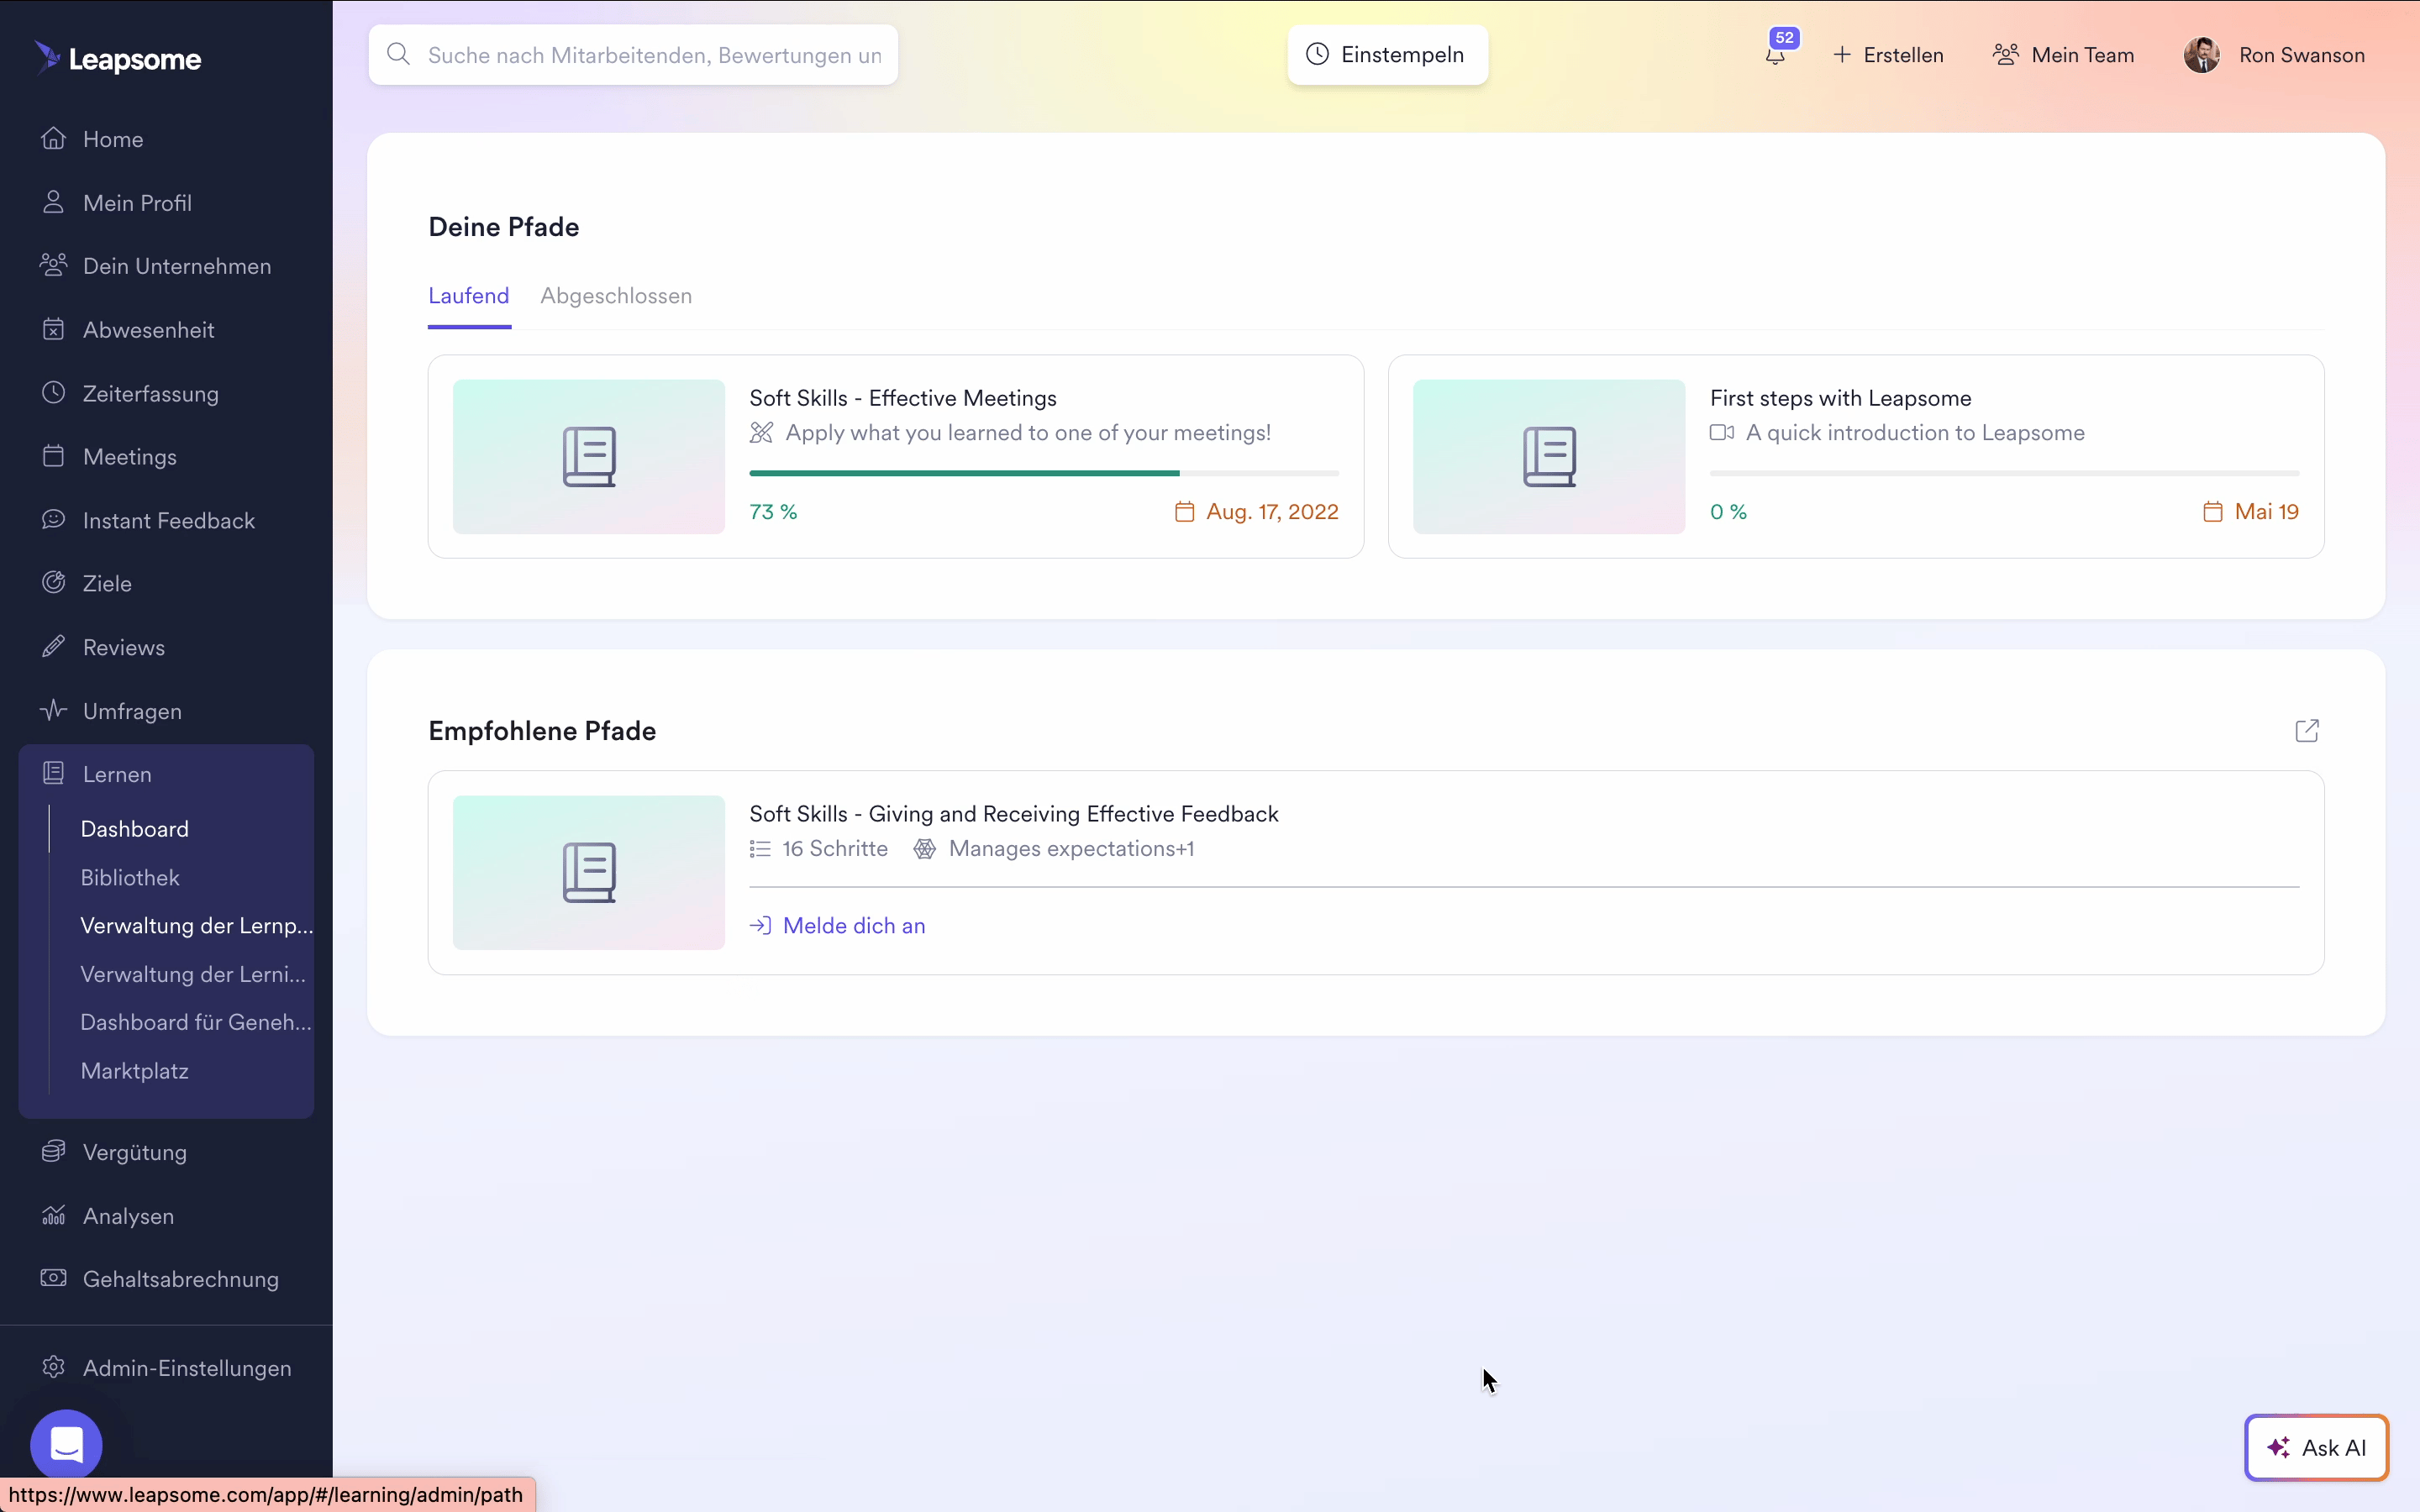
Task: Click Ron Swanson avatar picture
Action: click(x=2202, y=54)
